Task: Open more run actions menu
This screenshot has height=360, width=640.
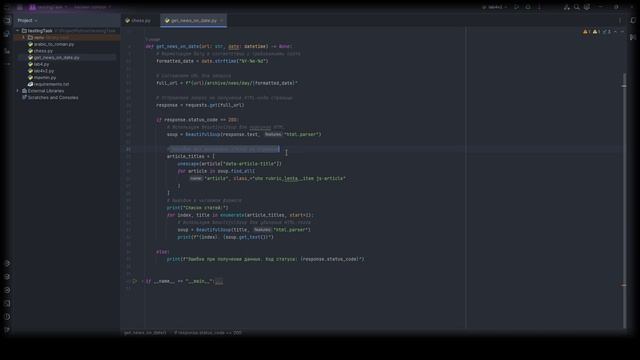Action: click(539, 7)
